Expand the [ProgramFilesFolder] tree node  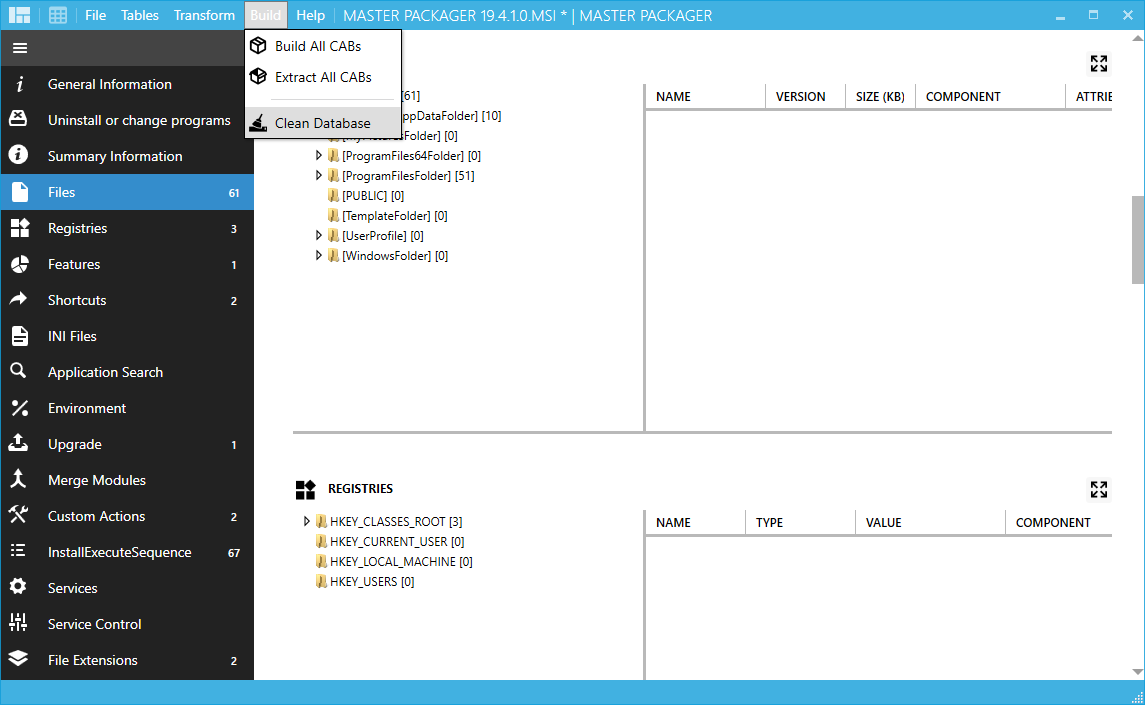(x=318, y=175)
